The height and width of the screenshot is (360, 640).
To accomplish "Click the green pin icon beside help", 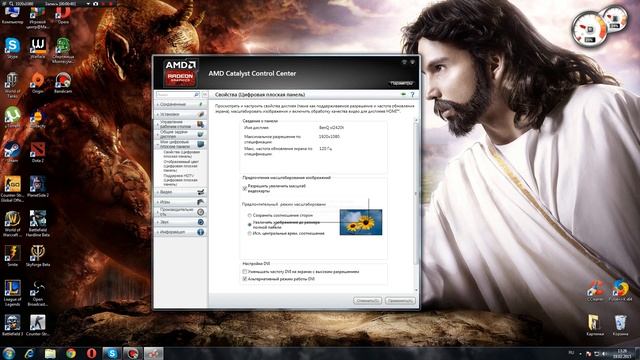I will tap(404, 95).
